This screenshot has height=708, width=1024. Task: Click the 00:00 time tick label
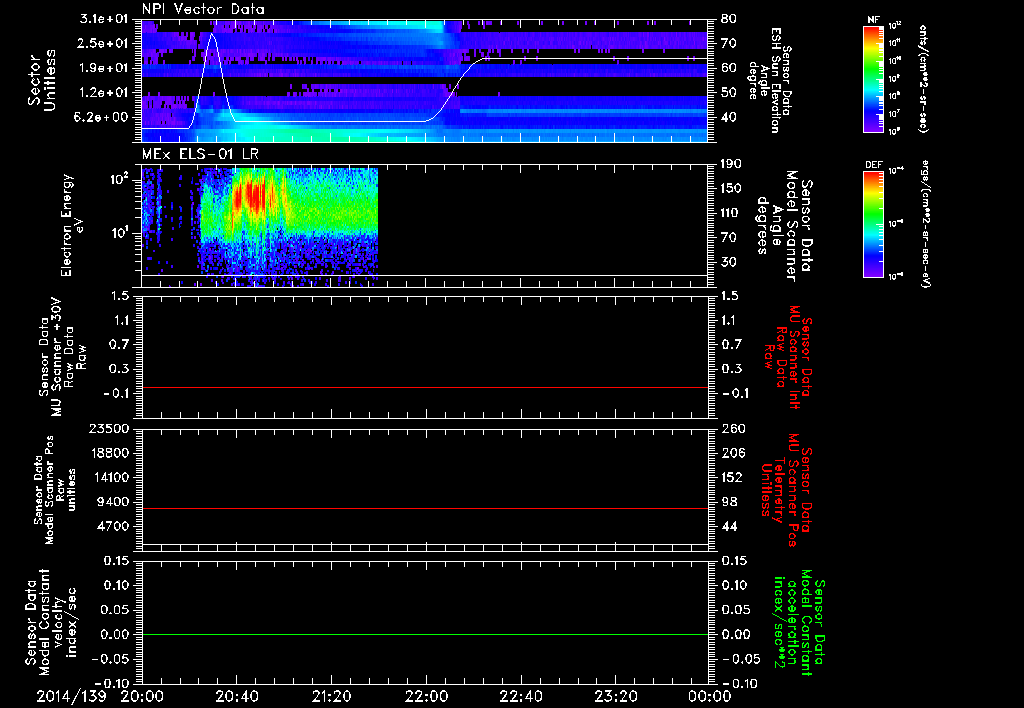709,696
